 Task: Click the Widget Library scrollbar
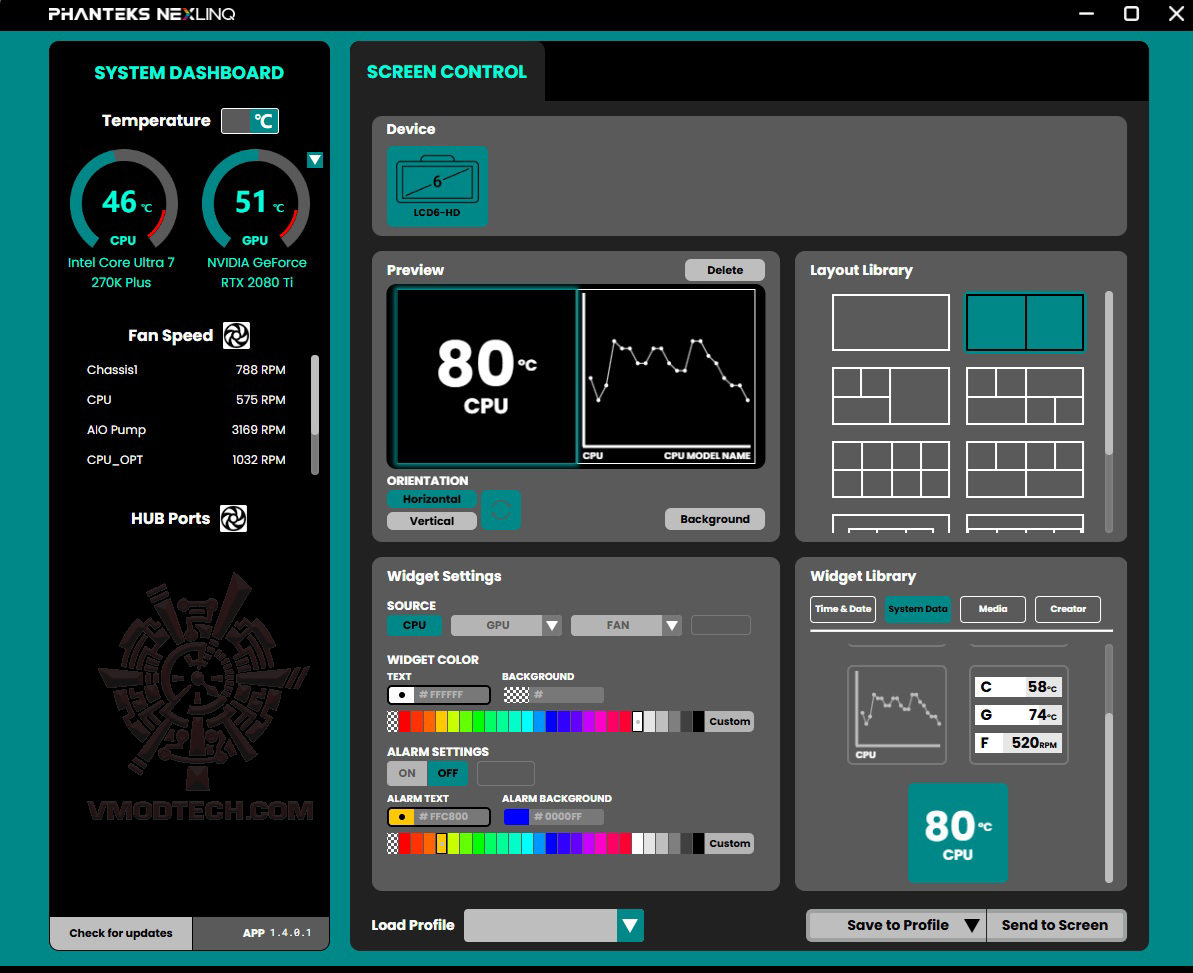point(1109,797)
